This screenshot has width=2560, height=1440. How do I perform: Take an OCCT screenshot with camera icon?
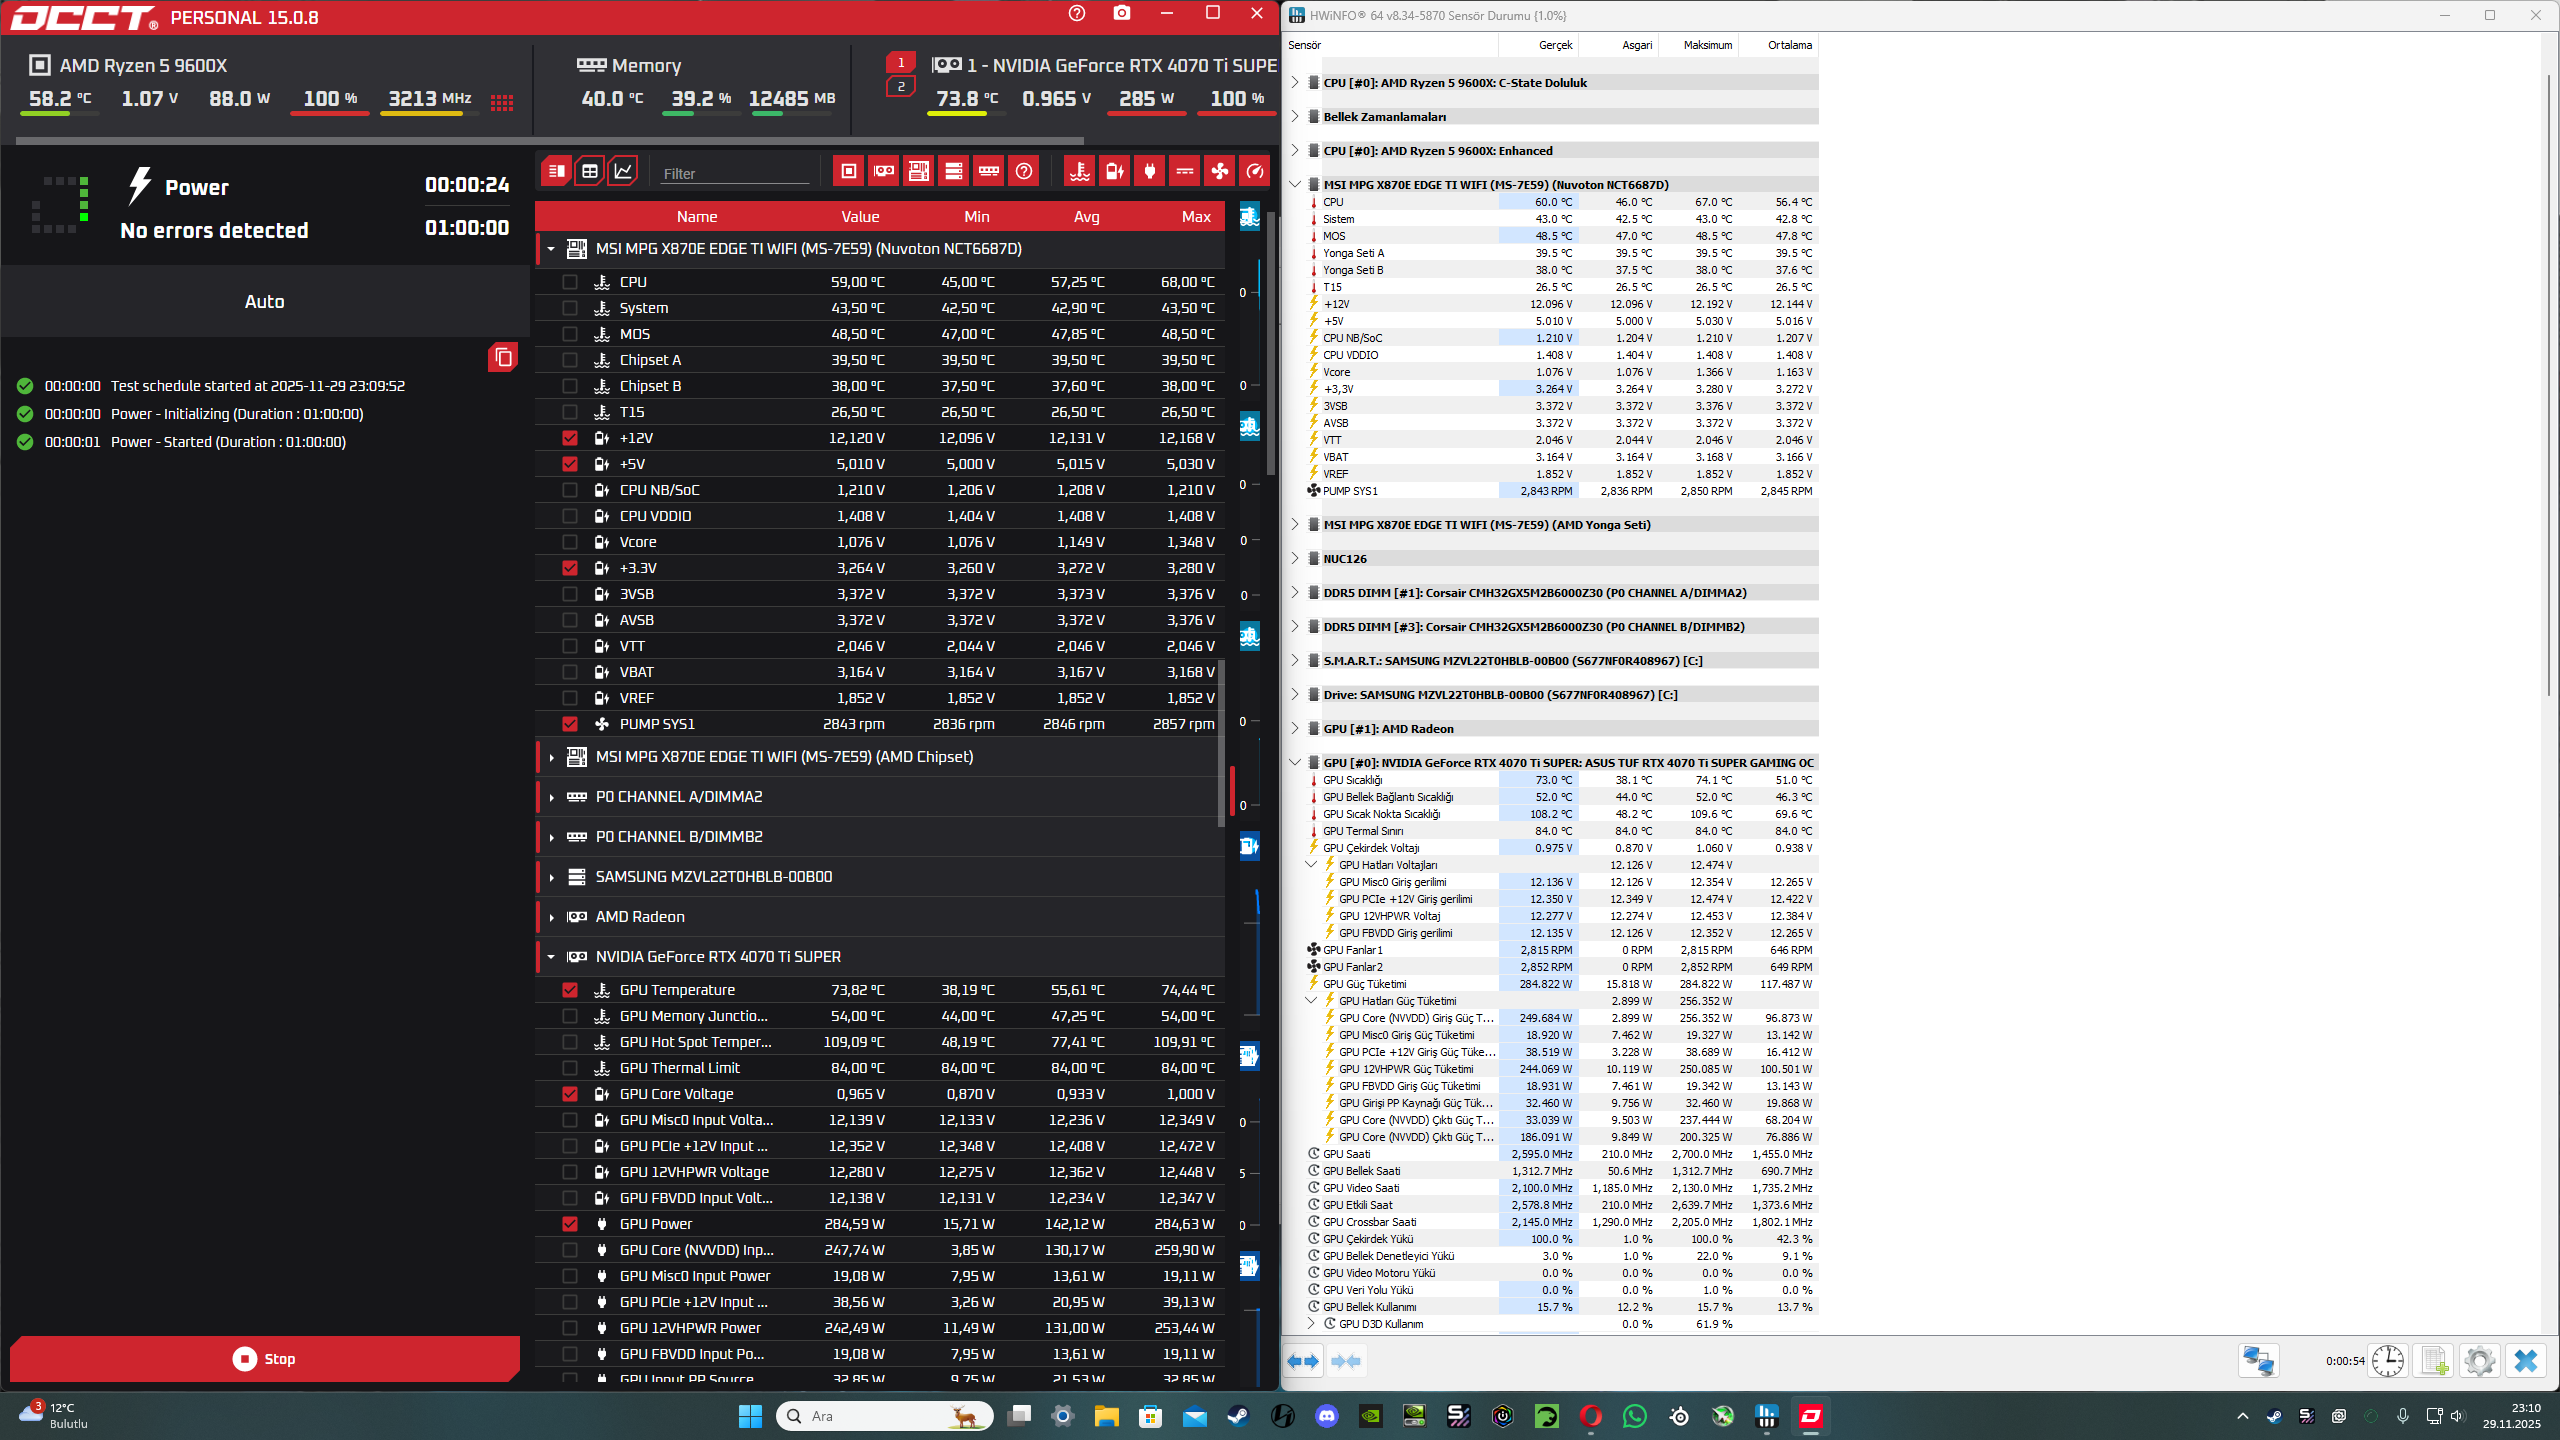pyautogui.click(x=1122, y=14)
